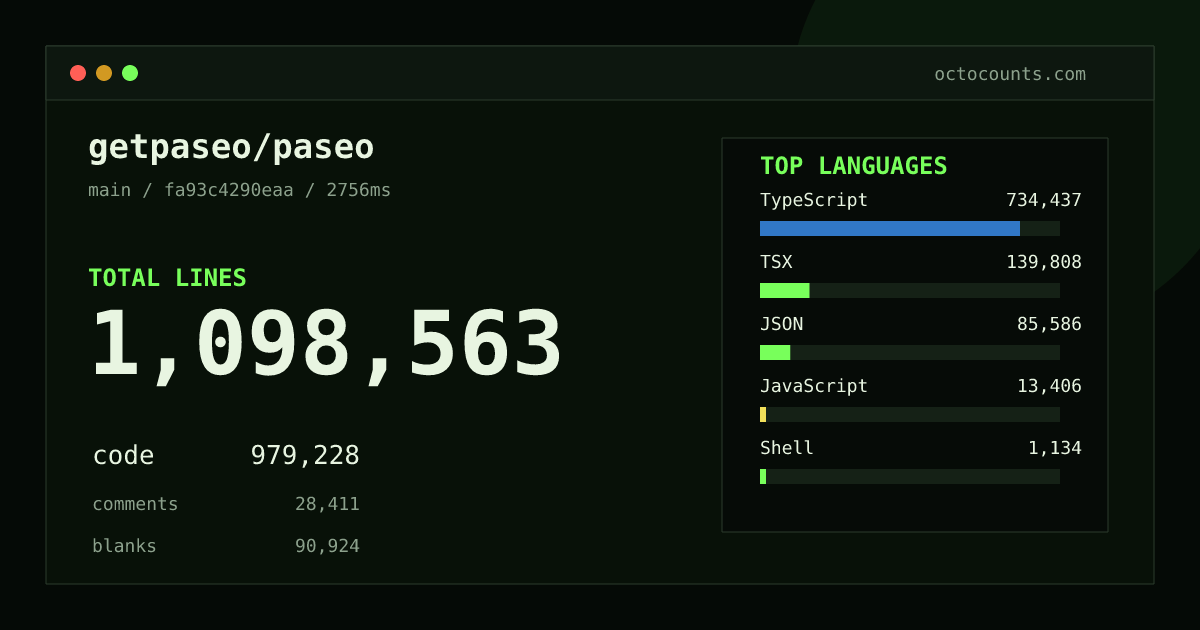Image resolution: width=1200 pixels, height=630 pixels.
Task: Click the TypeScript language label
Action: click(814, 200)
